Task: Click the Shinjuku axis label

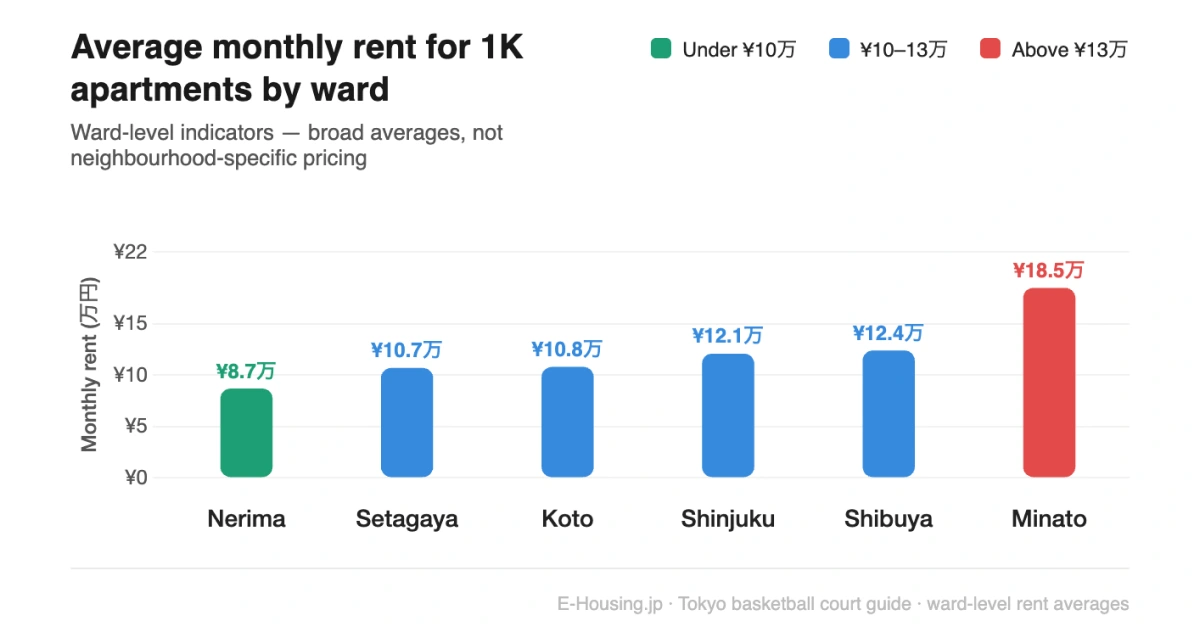Action: [728, 519]
